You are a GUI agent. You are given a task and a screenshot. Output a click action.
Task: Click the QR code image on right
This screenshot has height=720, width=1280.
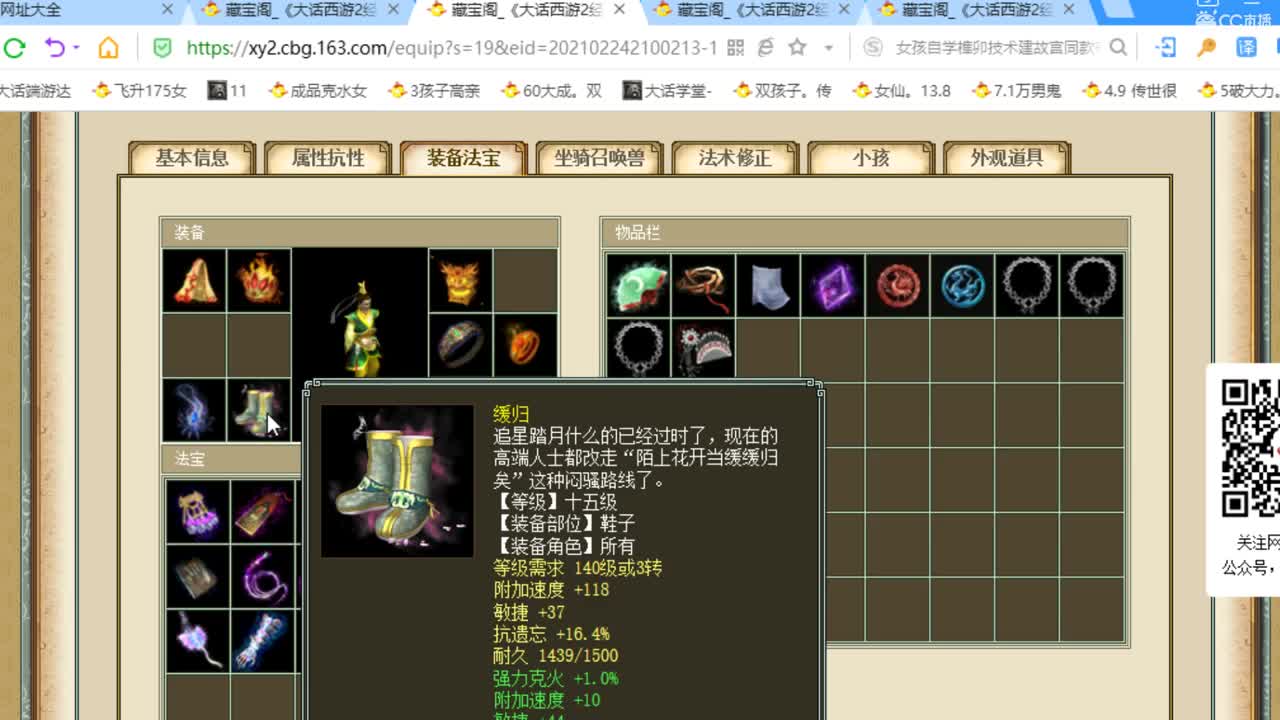(x=1250, y=447)
